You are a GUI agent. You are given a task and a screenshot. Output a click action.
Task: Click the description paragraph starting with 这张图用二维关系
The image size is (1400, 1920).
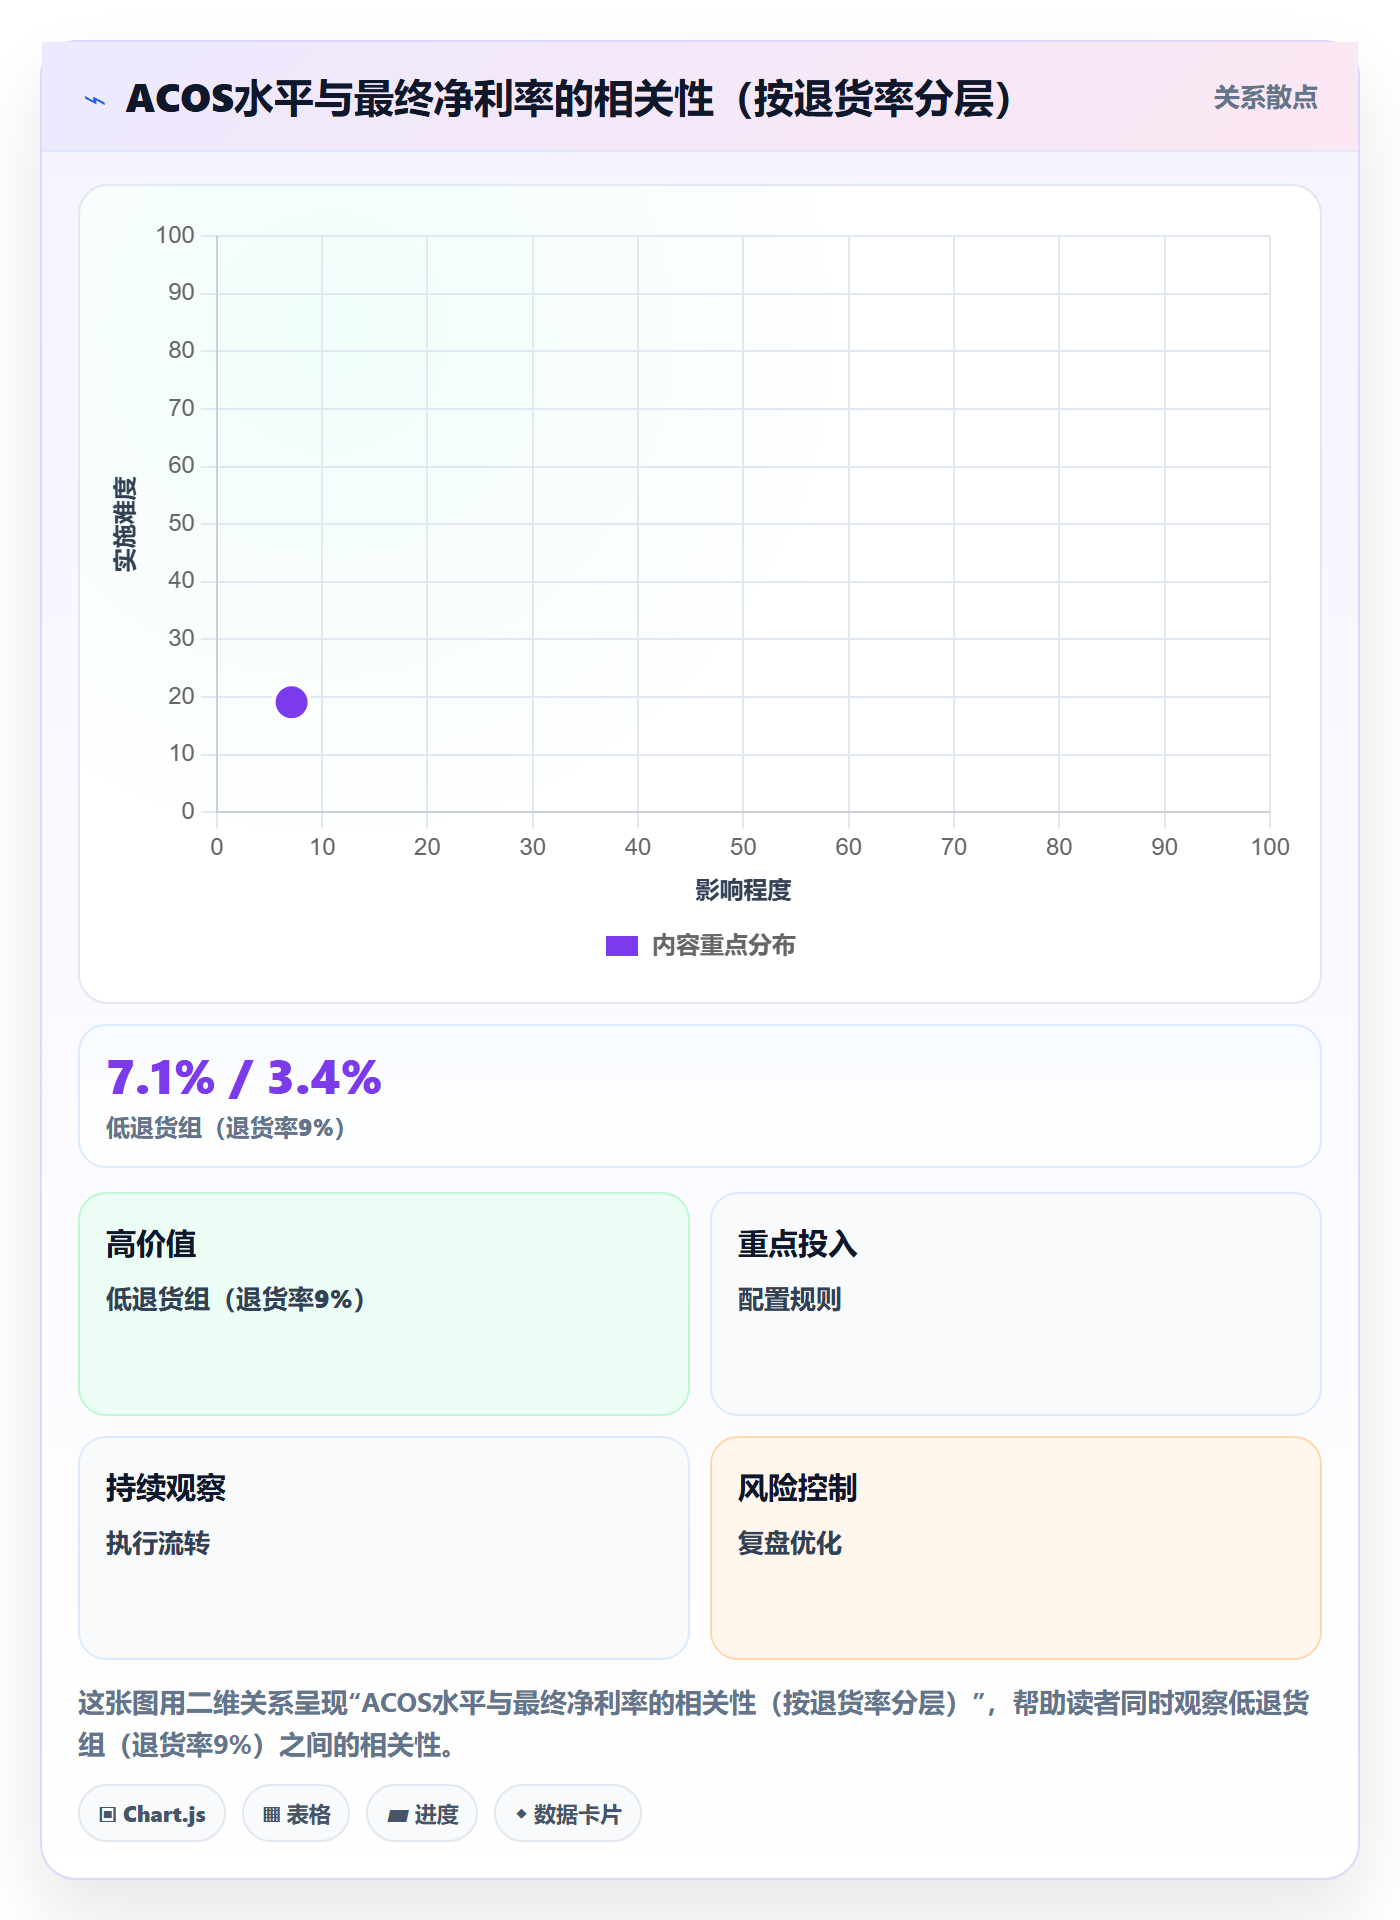click(694, 1724)
